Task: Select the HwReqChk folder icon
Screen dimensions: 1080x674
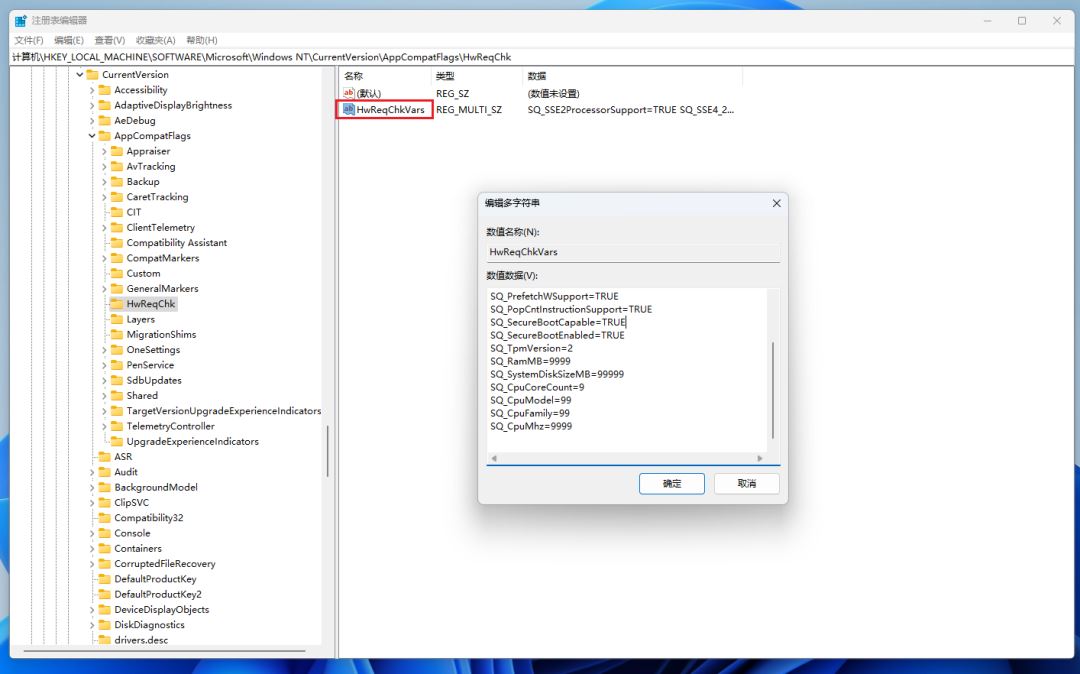Action: pyautogui.click(x=116, y=304)
